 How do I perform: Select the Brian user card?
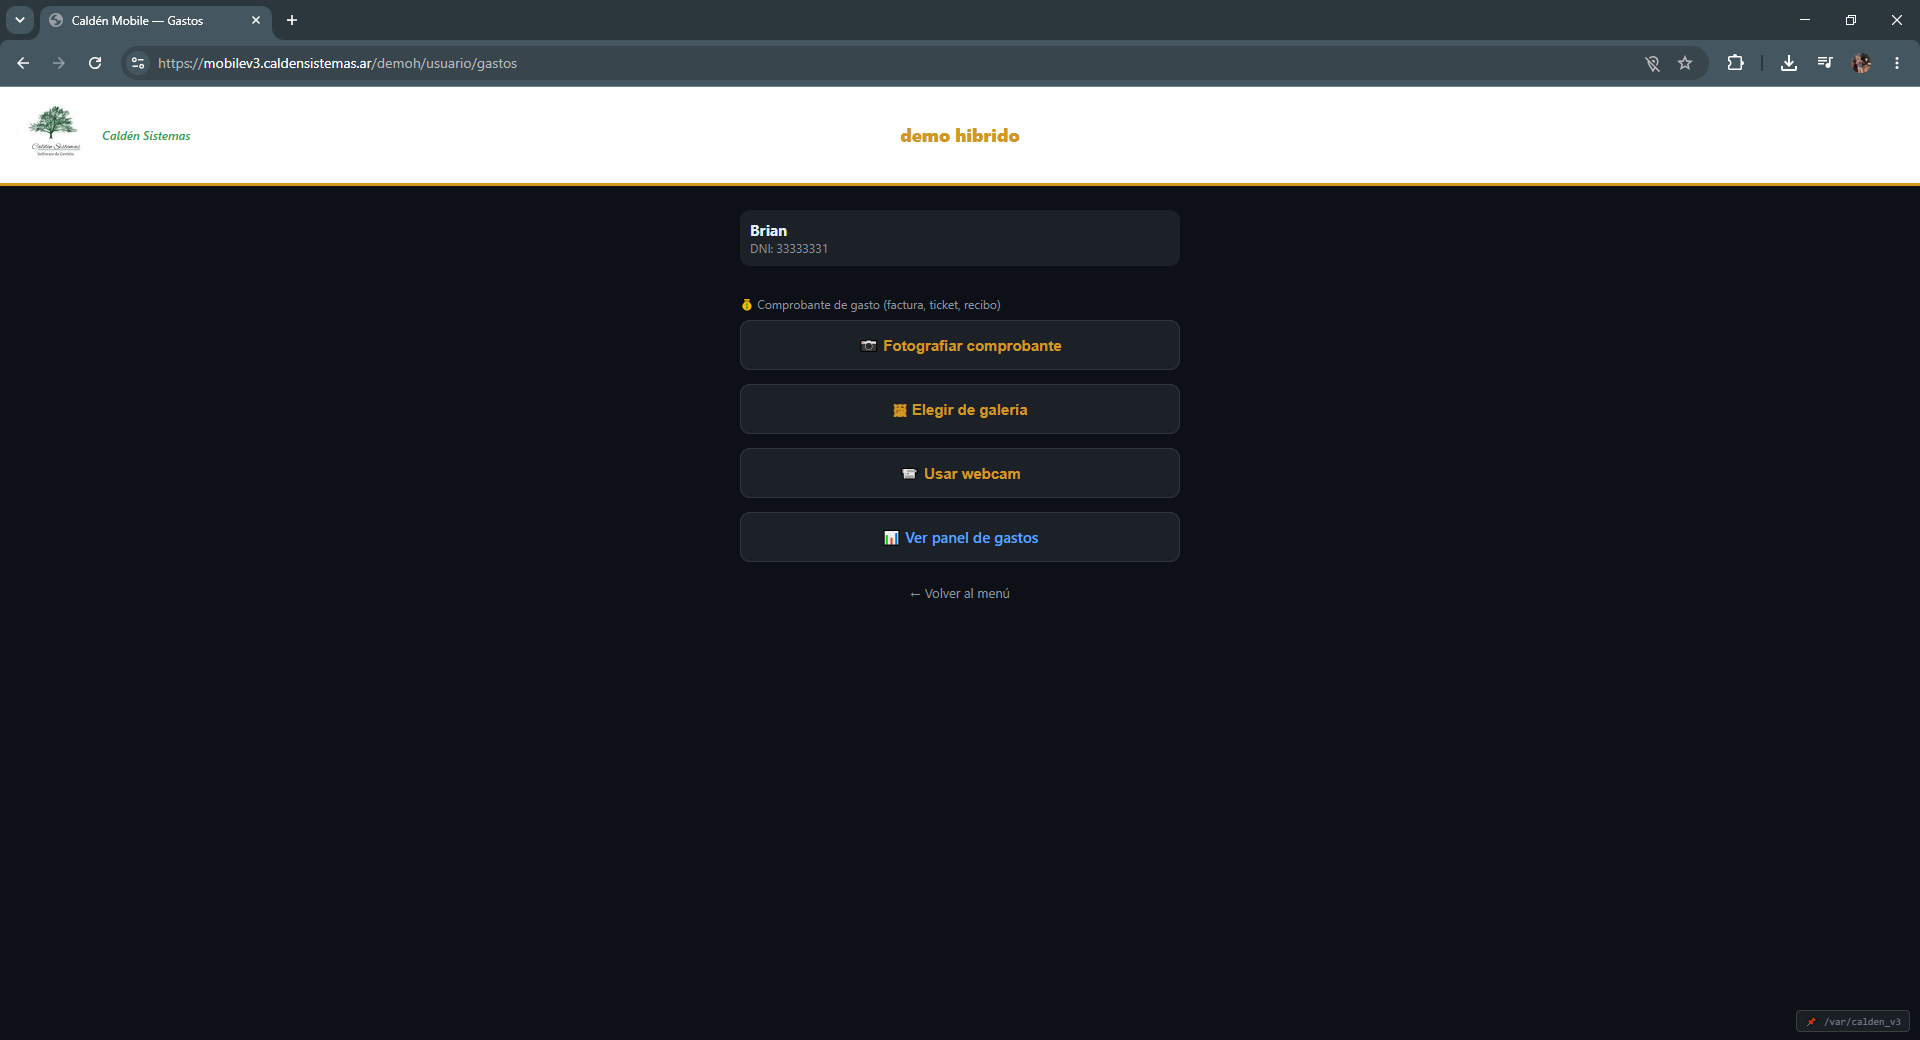coord(960,238)
